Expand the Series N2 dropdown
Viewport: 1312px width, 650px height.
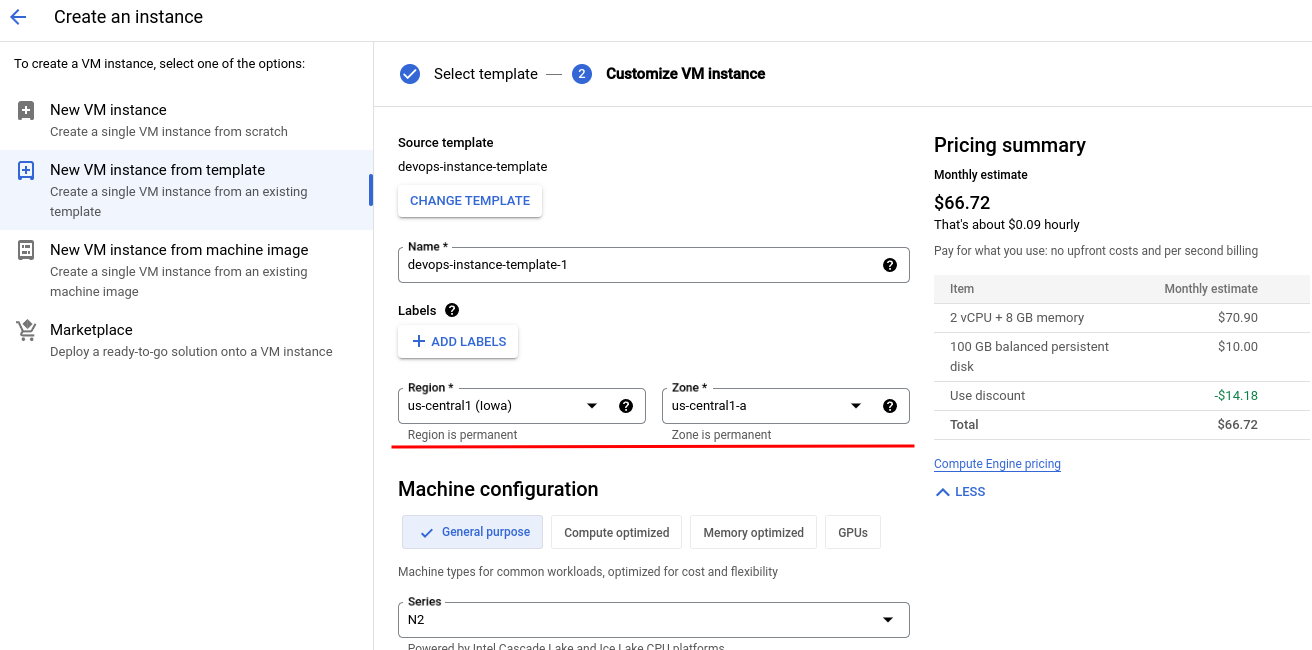[x=654, y=620]
